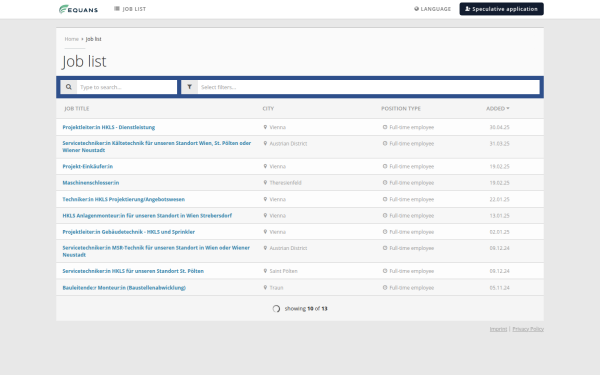Click location pin beside Theresienfeld
Screen dimensions: 600x375
click(x=265, y=183)
